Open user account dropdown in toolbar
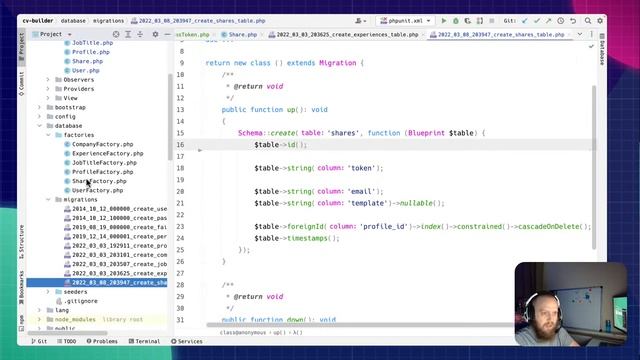The height and width of the screenshot is (360, 640). pos(360,21)
